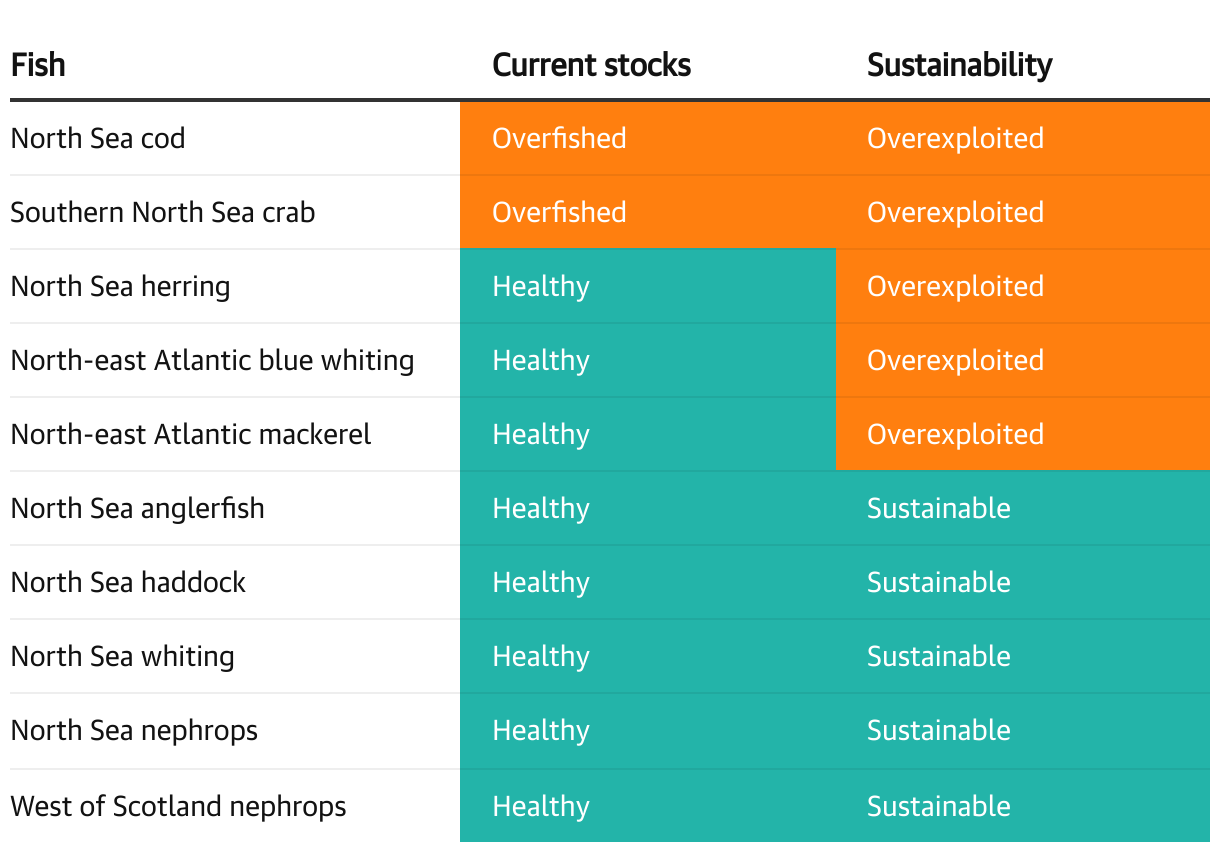Click Sustainable cell for West of Scotland nephrops
This screenshot has height=854, width=1220.
[x=938, y=806]
